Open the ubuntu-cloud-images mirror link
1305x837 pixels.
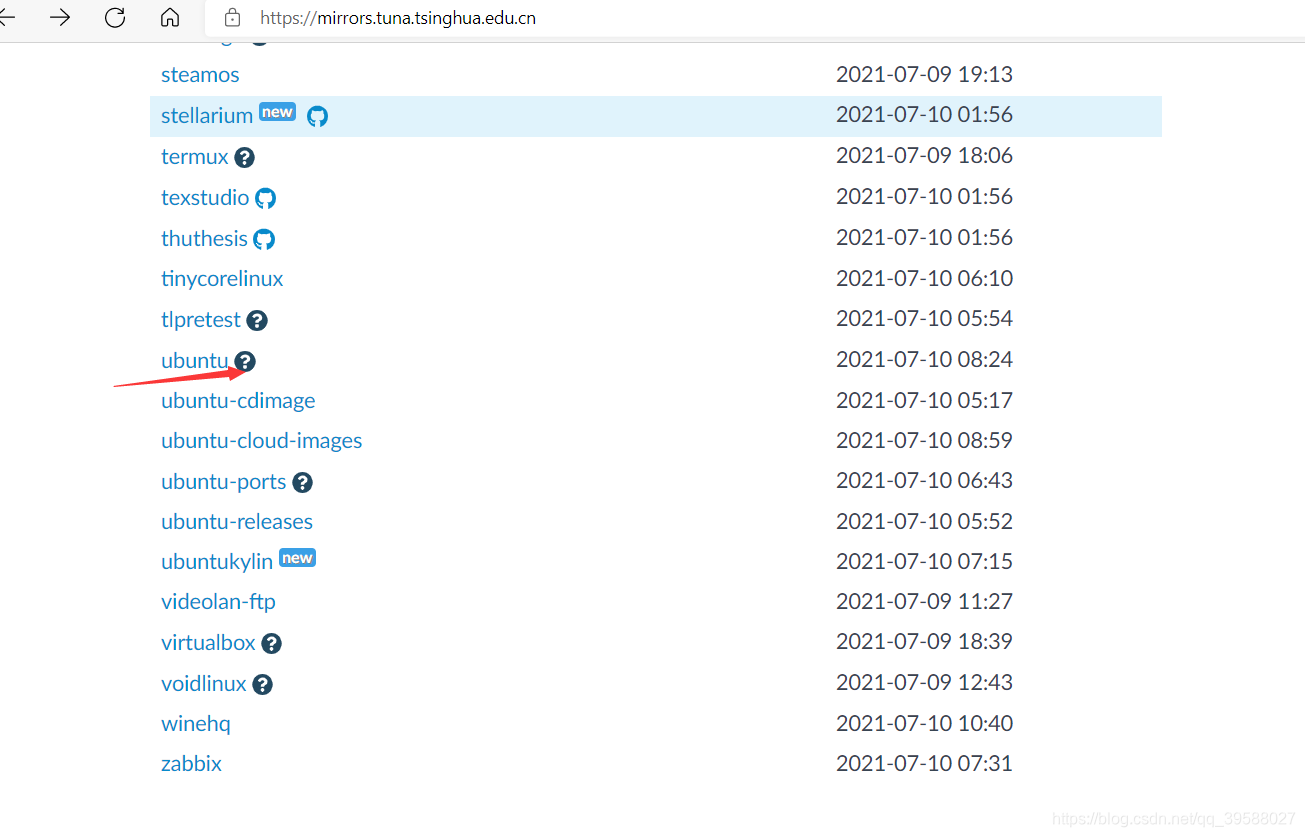pyautogui.click(x=262, y=441)
